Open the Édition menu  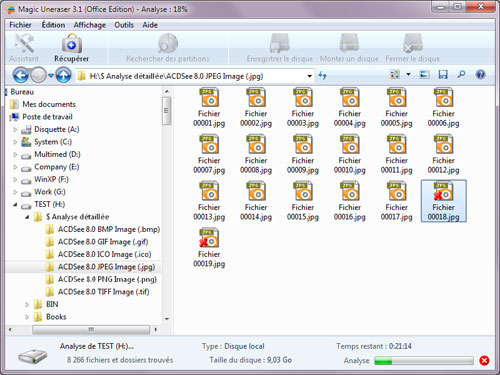coord(53,25)
